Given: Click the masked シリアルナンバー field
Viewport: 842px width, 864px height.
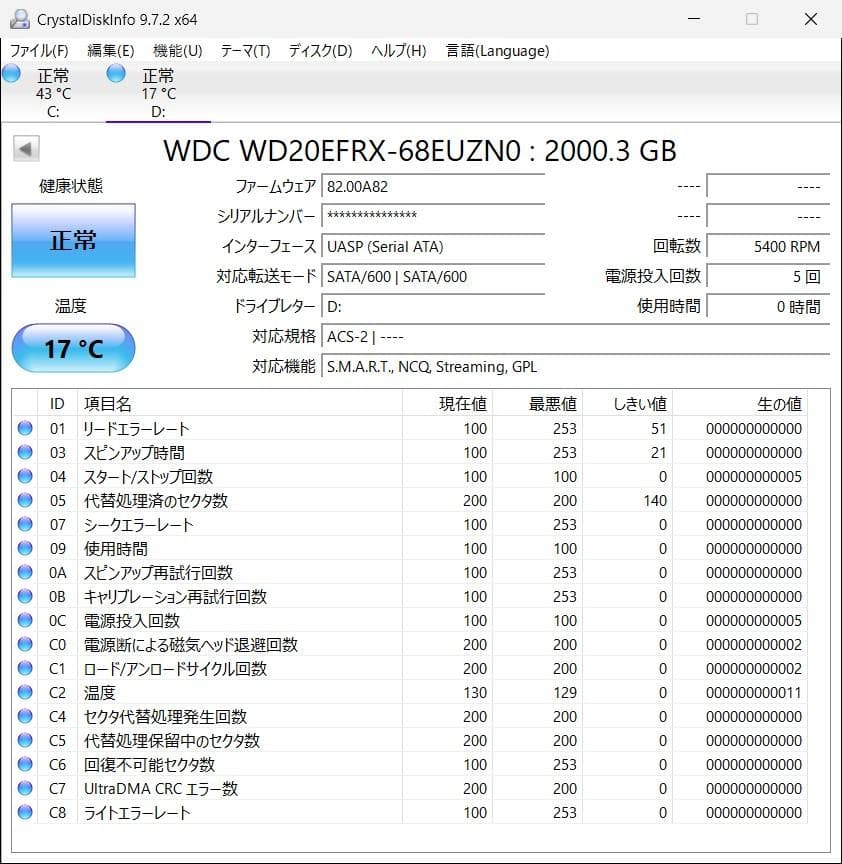Looking at the screenshot, I should [433, 216].
